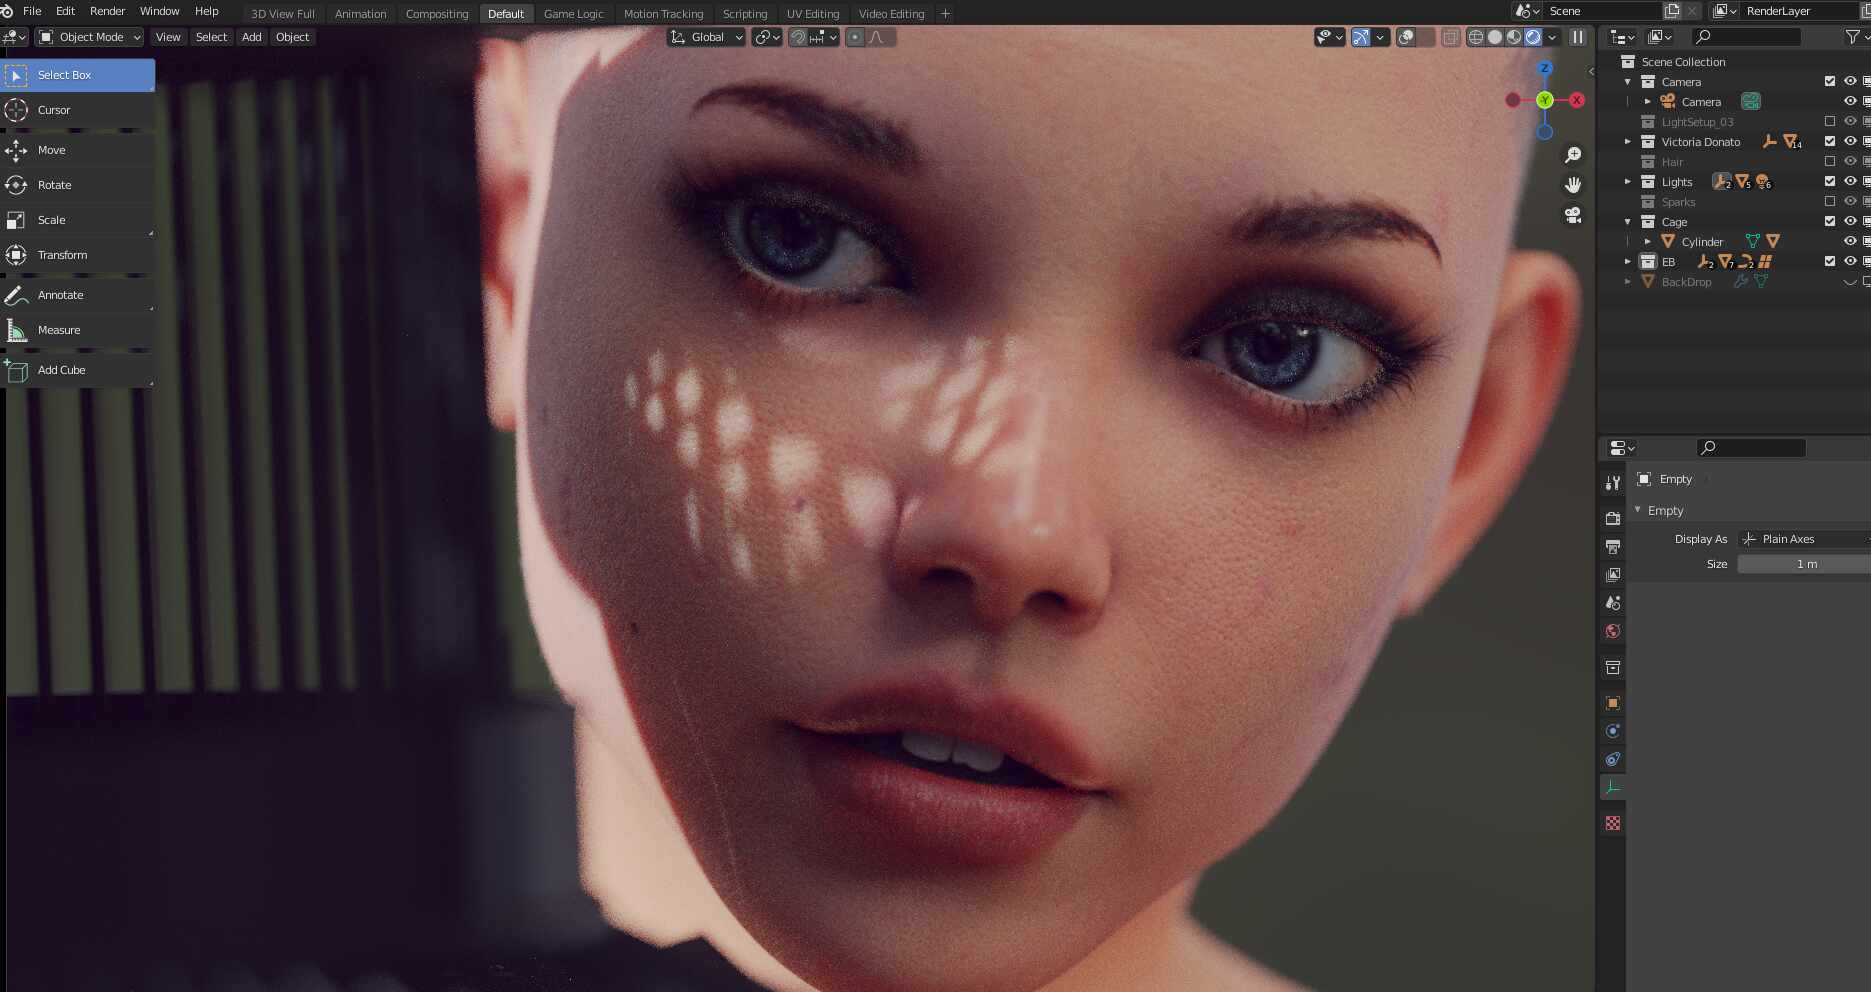Switch to material preview shading

pos(1514,37)
